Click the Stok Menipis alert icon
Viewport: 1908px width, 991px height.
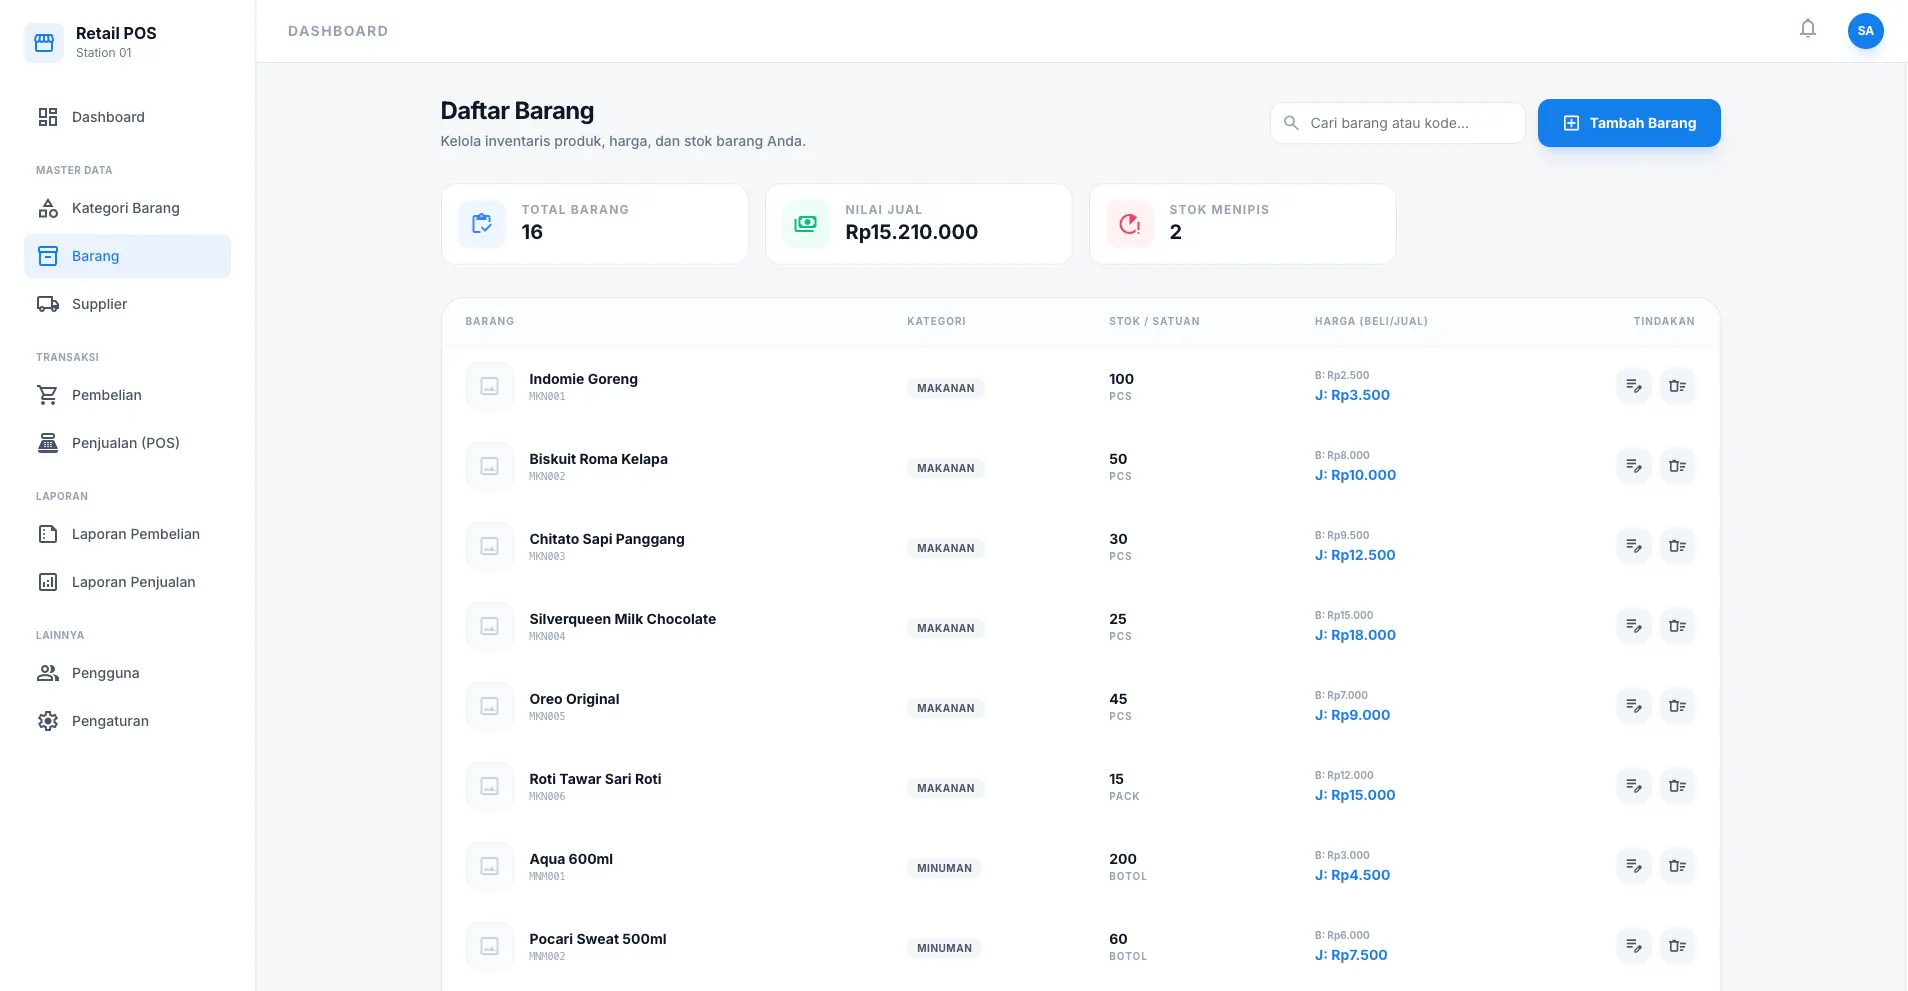pos(1130,224)
